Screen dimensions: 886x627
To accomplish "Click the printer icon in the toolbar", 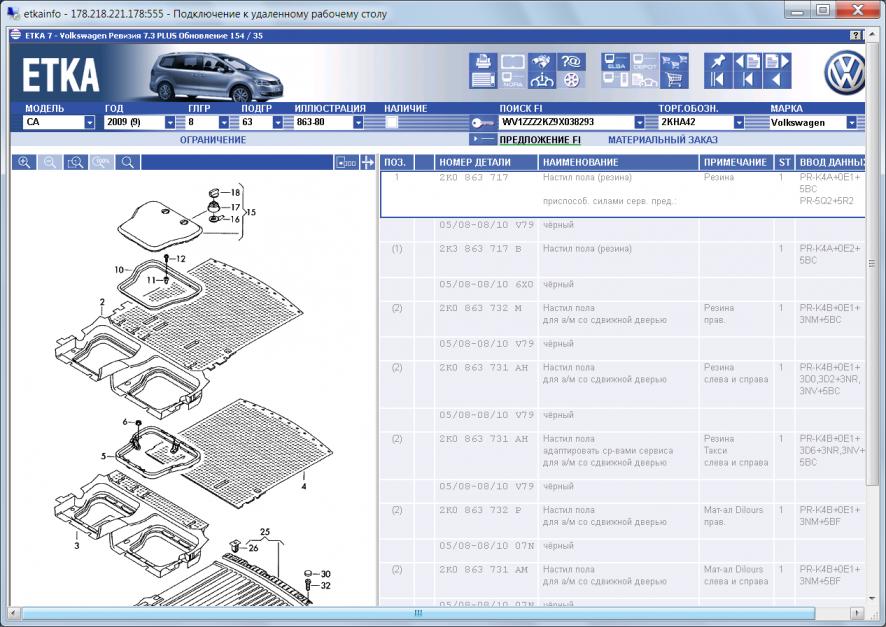I will point(483,62).
